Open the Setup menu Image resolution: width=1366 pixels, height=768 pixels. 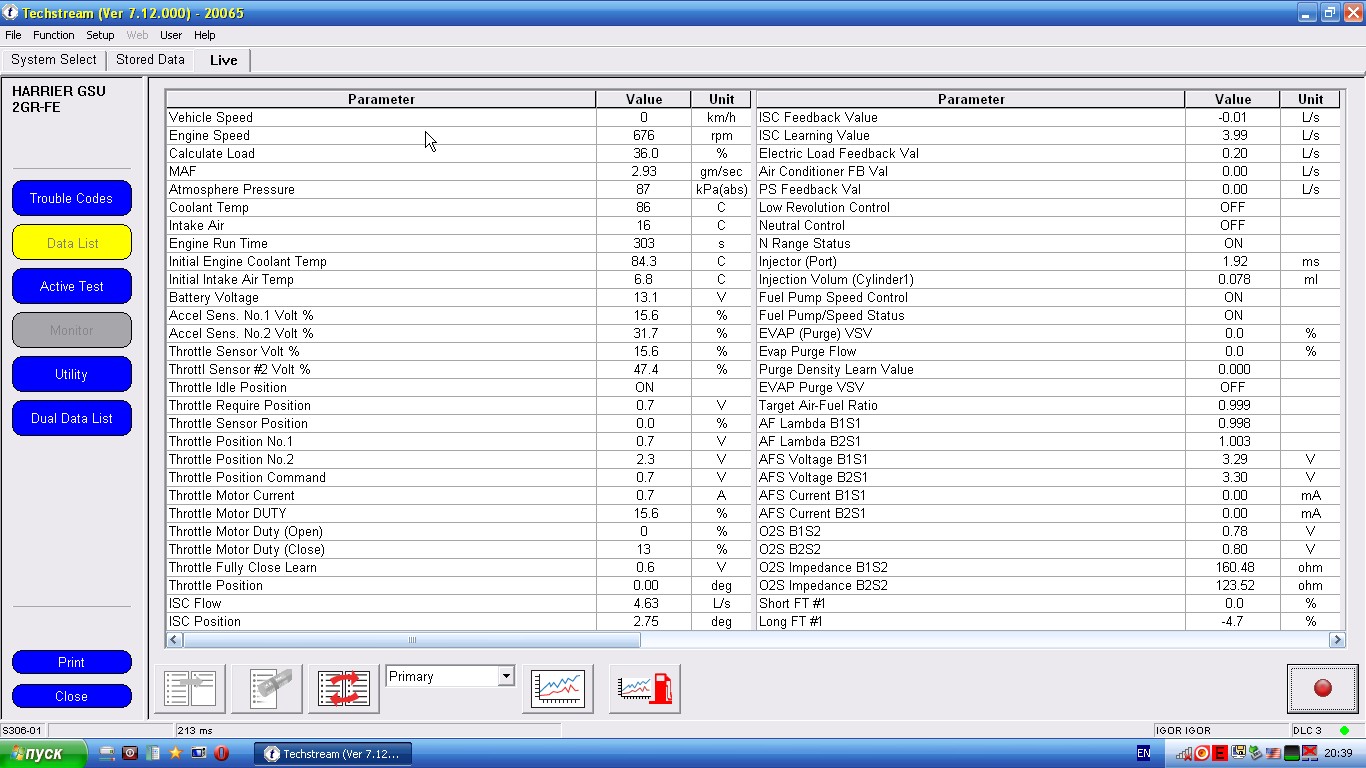point(100,35)
